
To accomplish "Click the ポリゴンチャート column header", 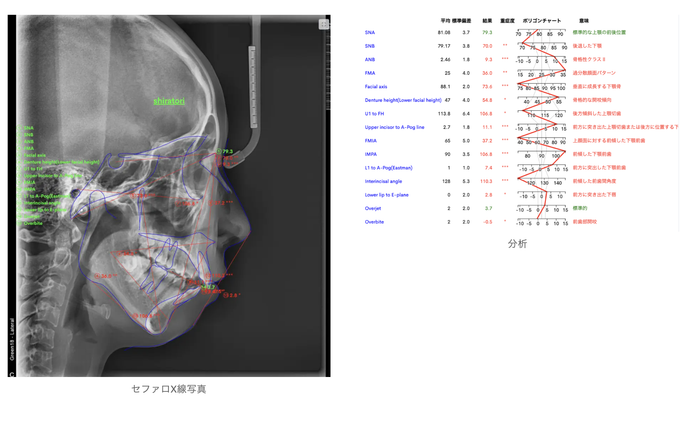I will (x=542, y=20).
